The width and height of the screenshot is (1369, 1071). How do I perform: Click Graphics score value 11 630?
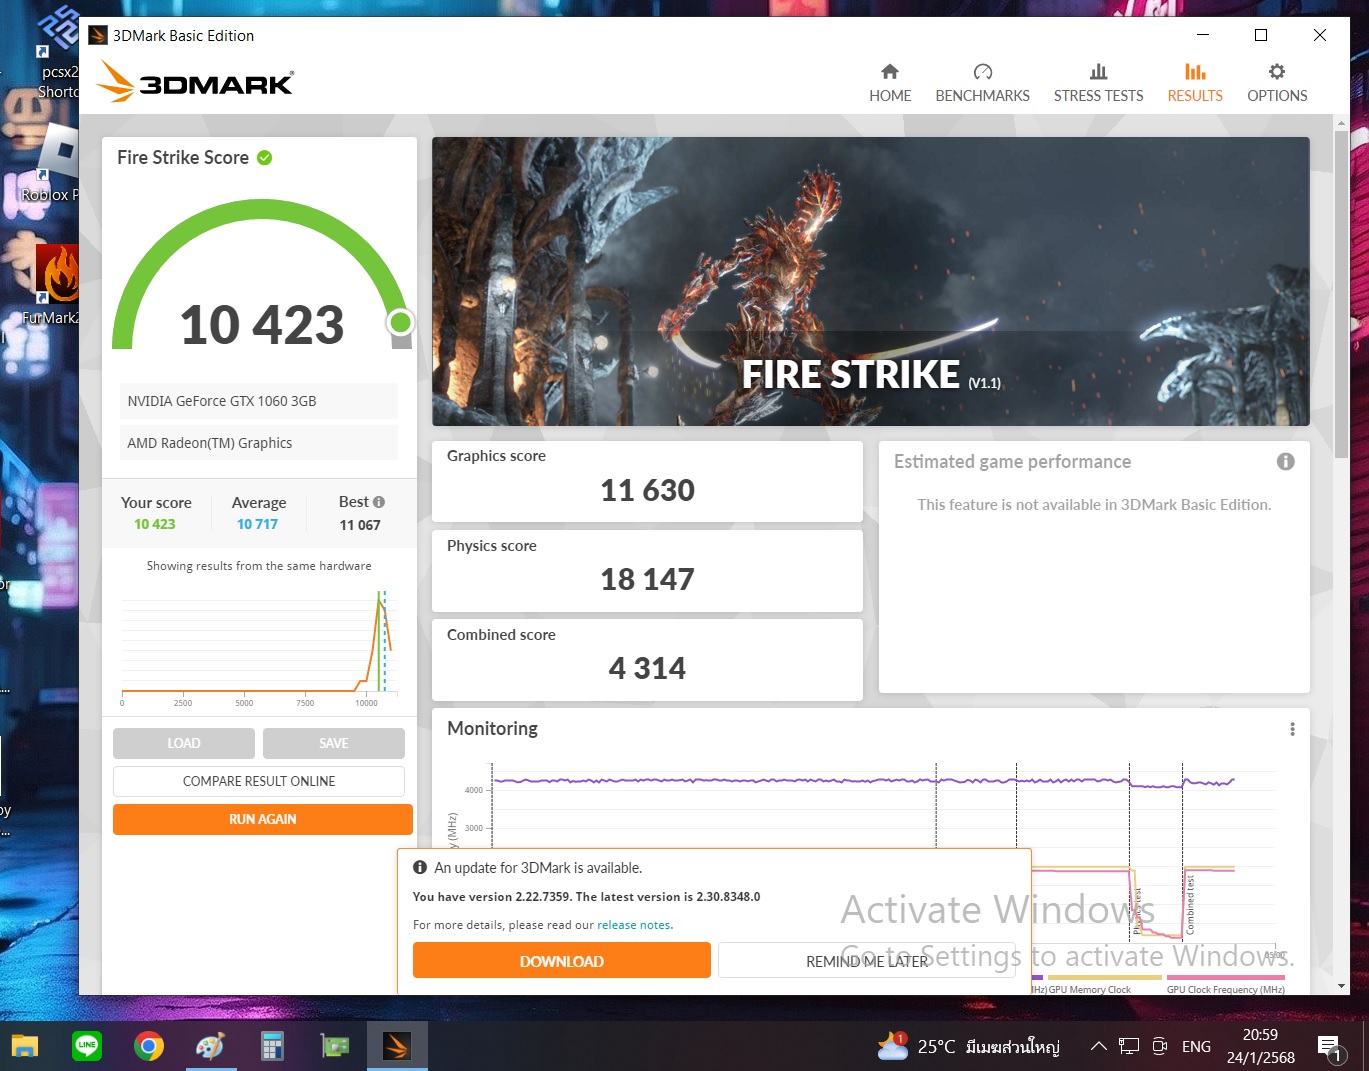tap(647, 490)
